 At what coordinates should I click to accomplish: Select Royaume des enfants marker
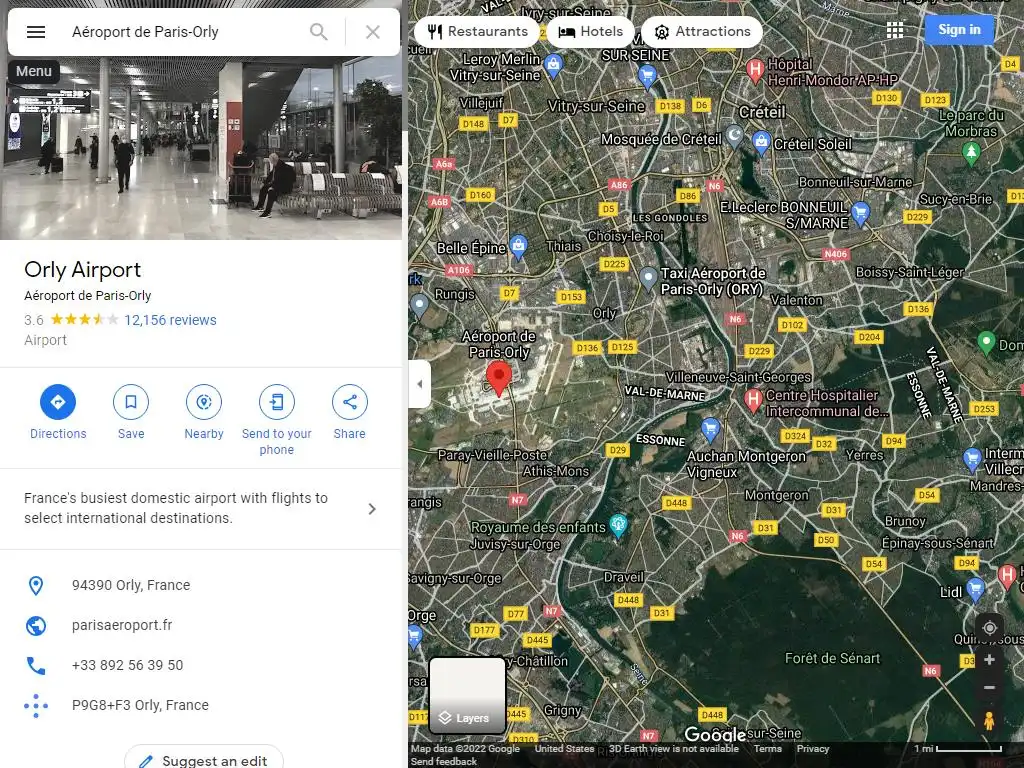click(x=618, y=524)
